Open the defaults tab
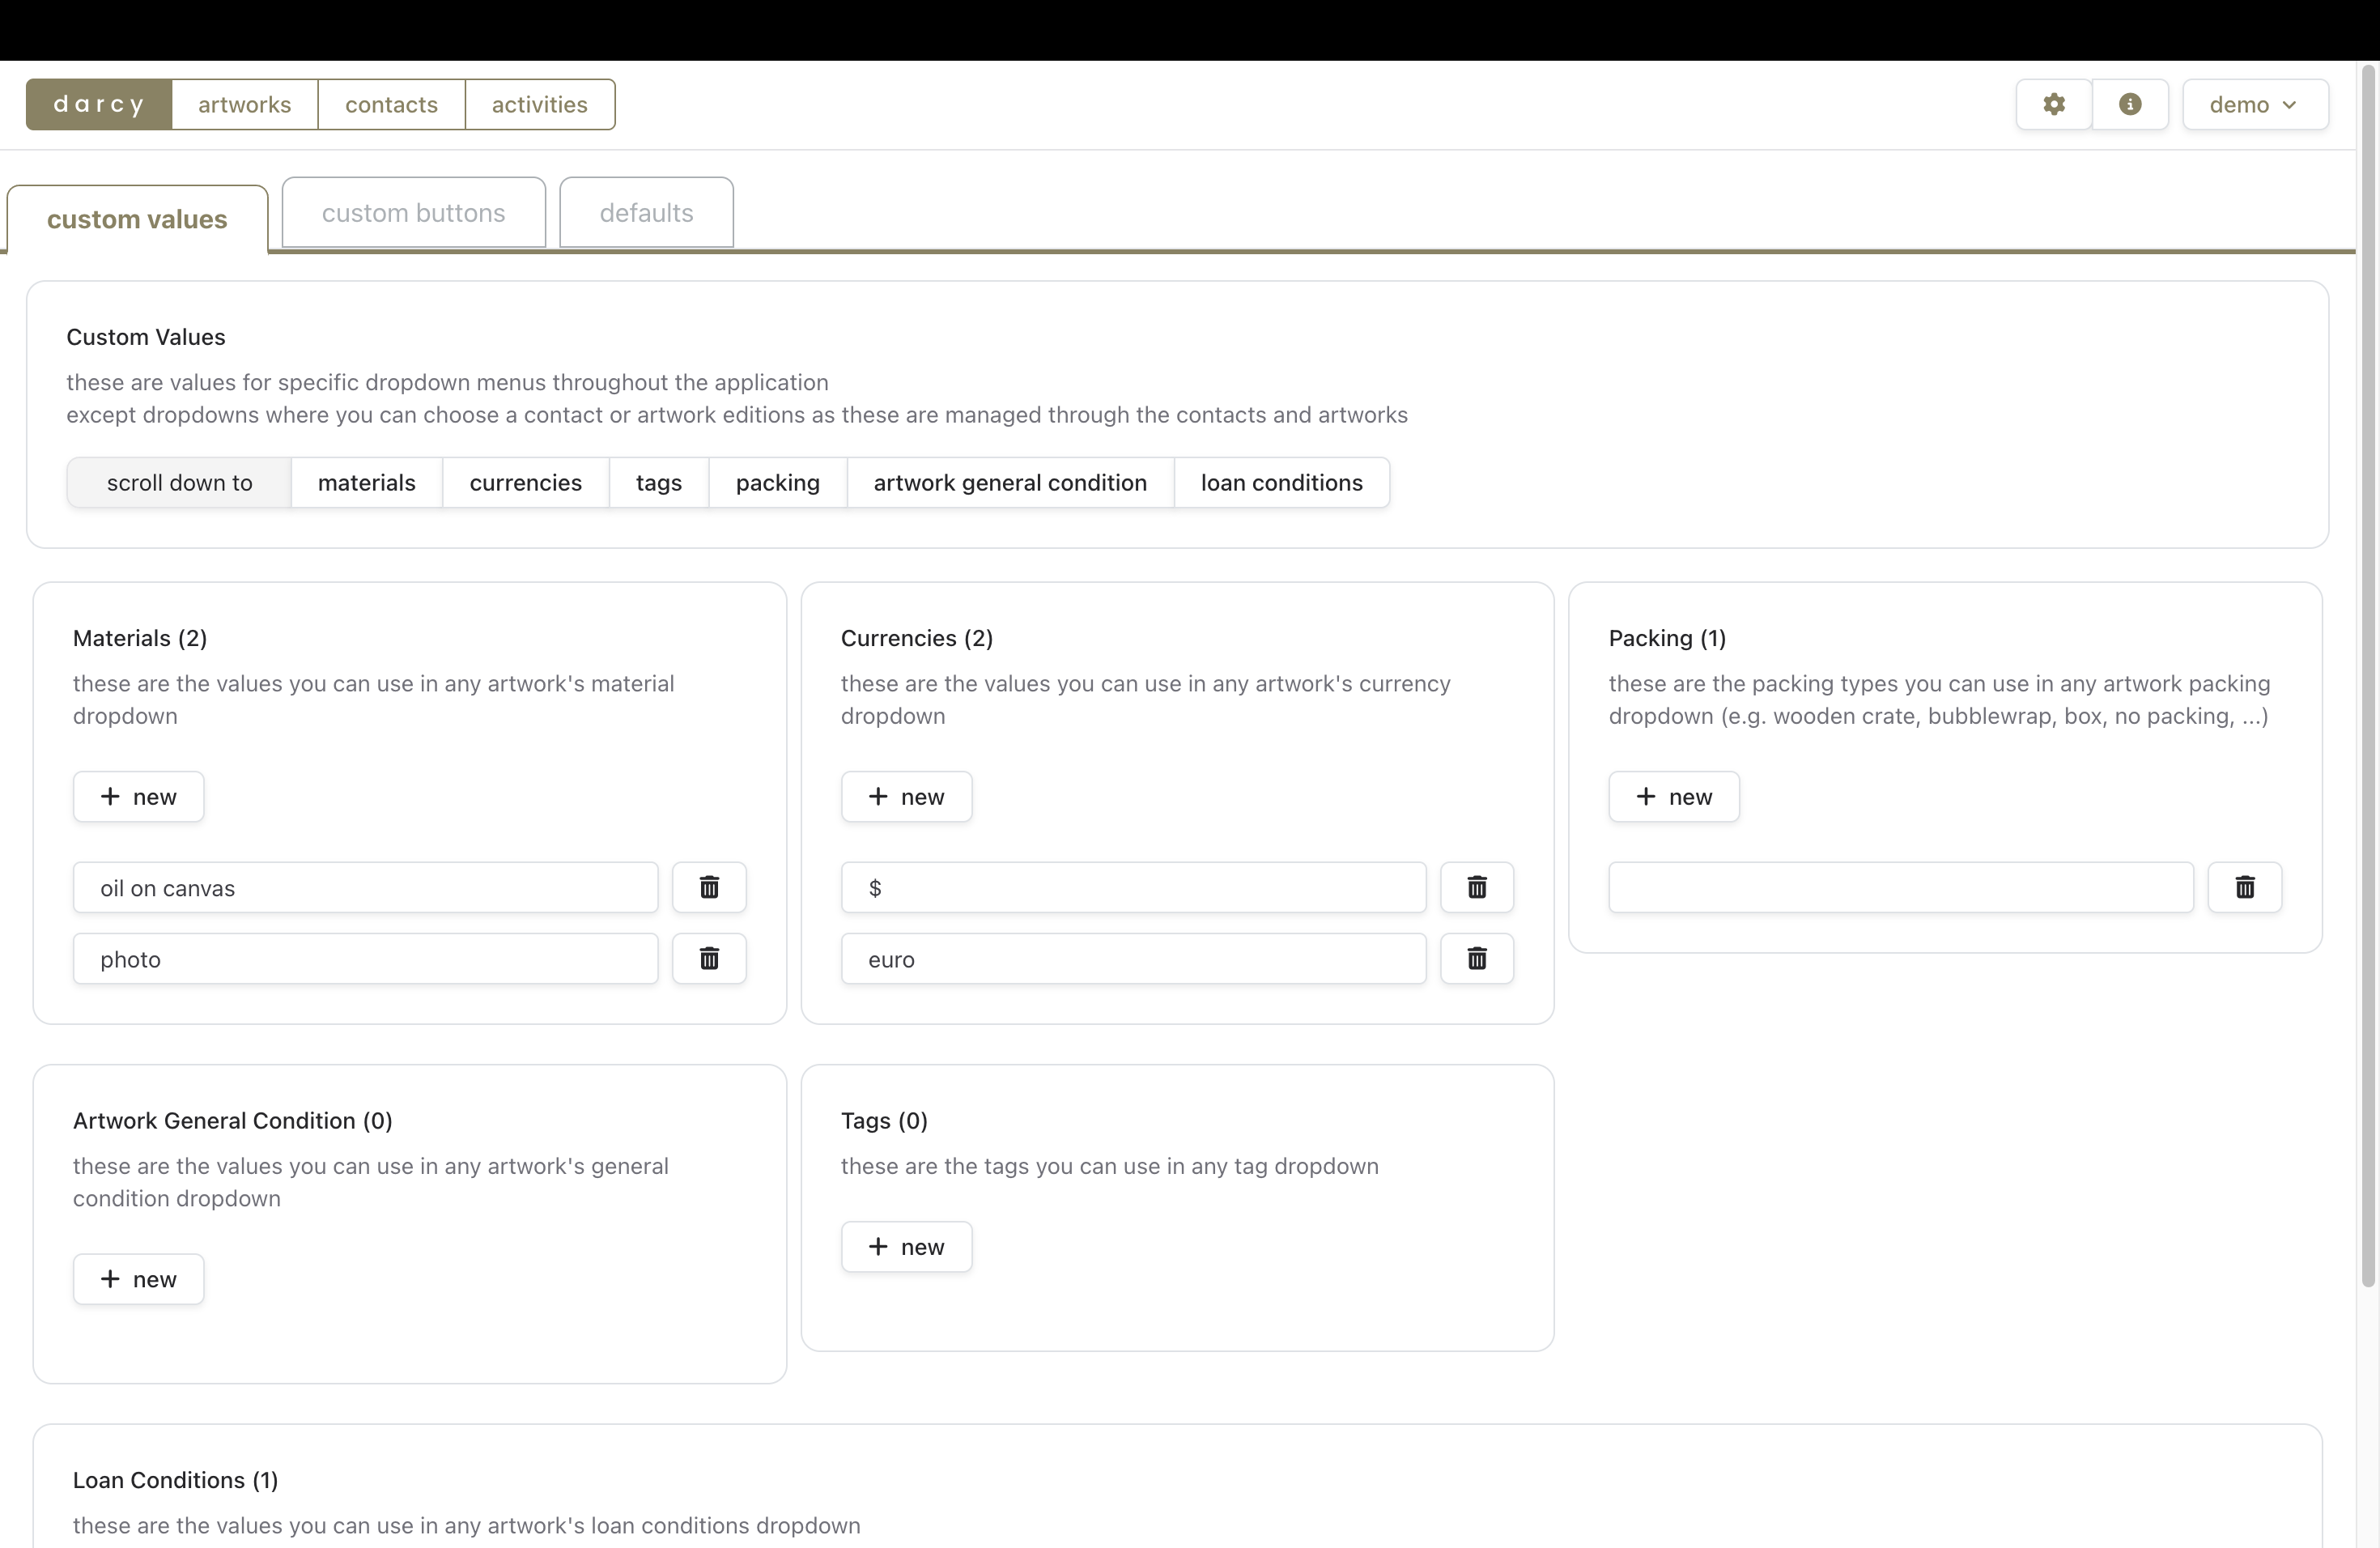The height and width of the screenshot is (1548, 2380). pos(646,212)
